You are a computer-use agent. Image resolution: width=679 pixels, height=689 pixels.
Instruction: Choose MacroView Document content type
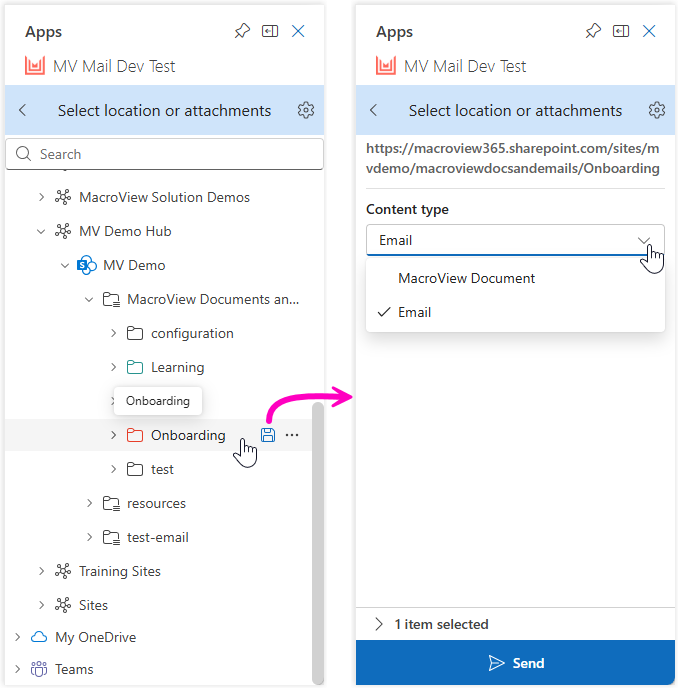tap(515, 278)
